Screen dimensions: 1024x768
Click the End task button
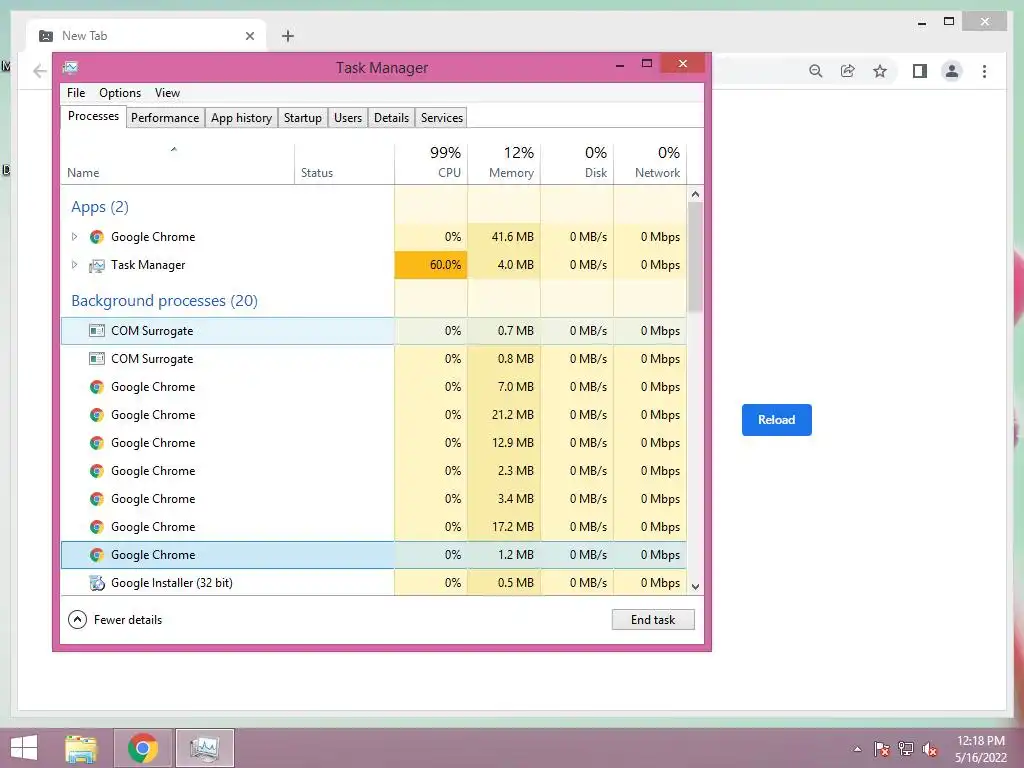pyautogui.click(x=653, y=620)
